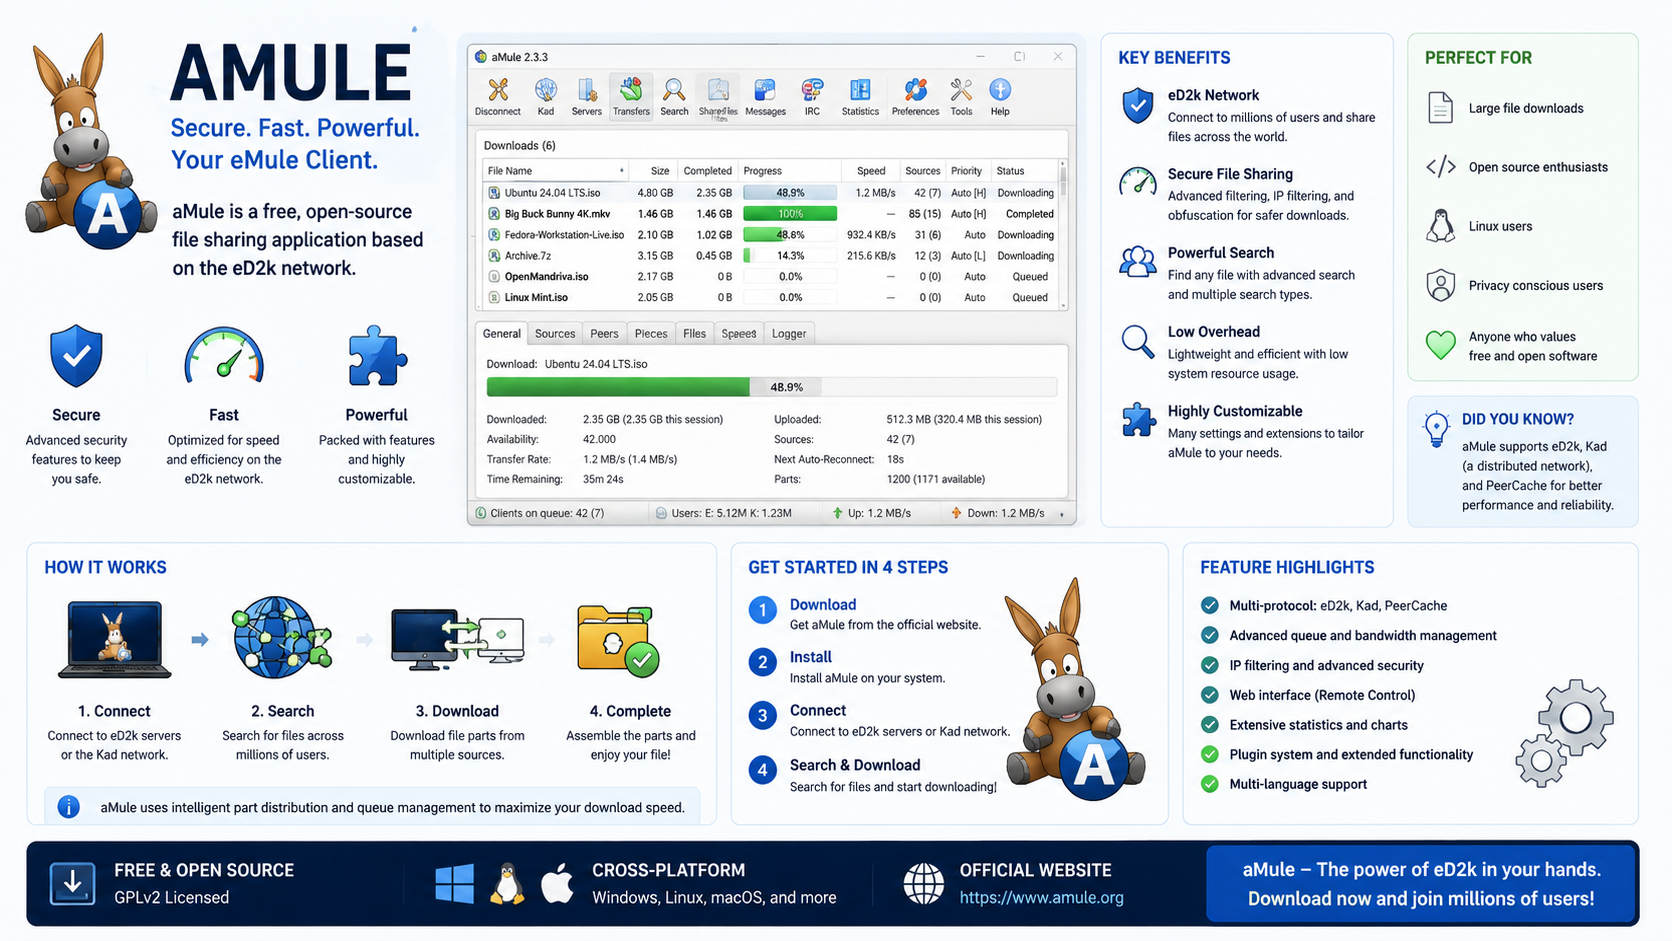Open the Peers tab
The image size is (1672, 941).
click(x=604, y=334)
